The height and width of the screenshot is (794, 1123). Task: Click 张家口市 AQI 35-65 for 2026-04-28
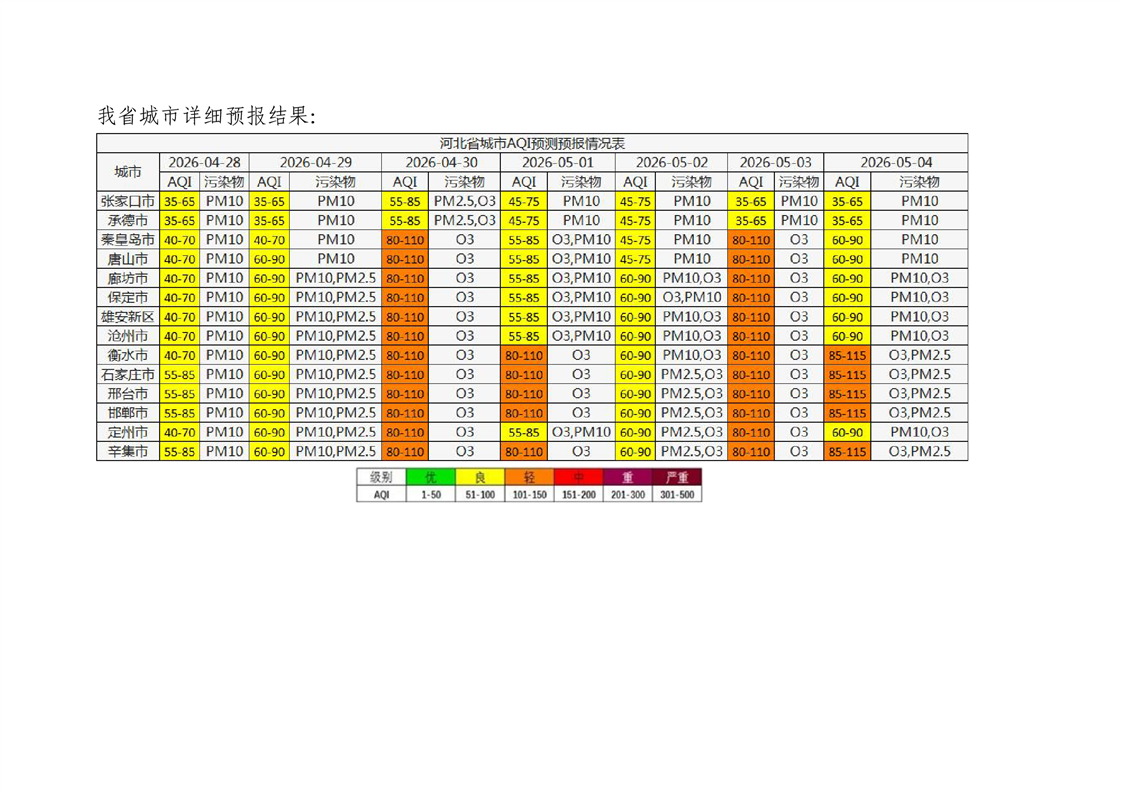[x=180, y=201]
